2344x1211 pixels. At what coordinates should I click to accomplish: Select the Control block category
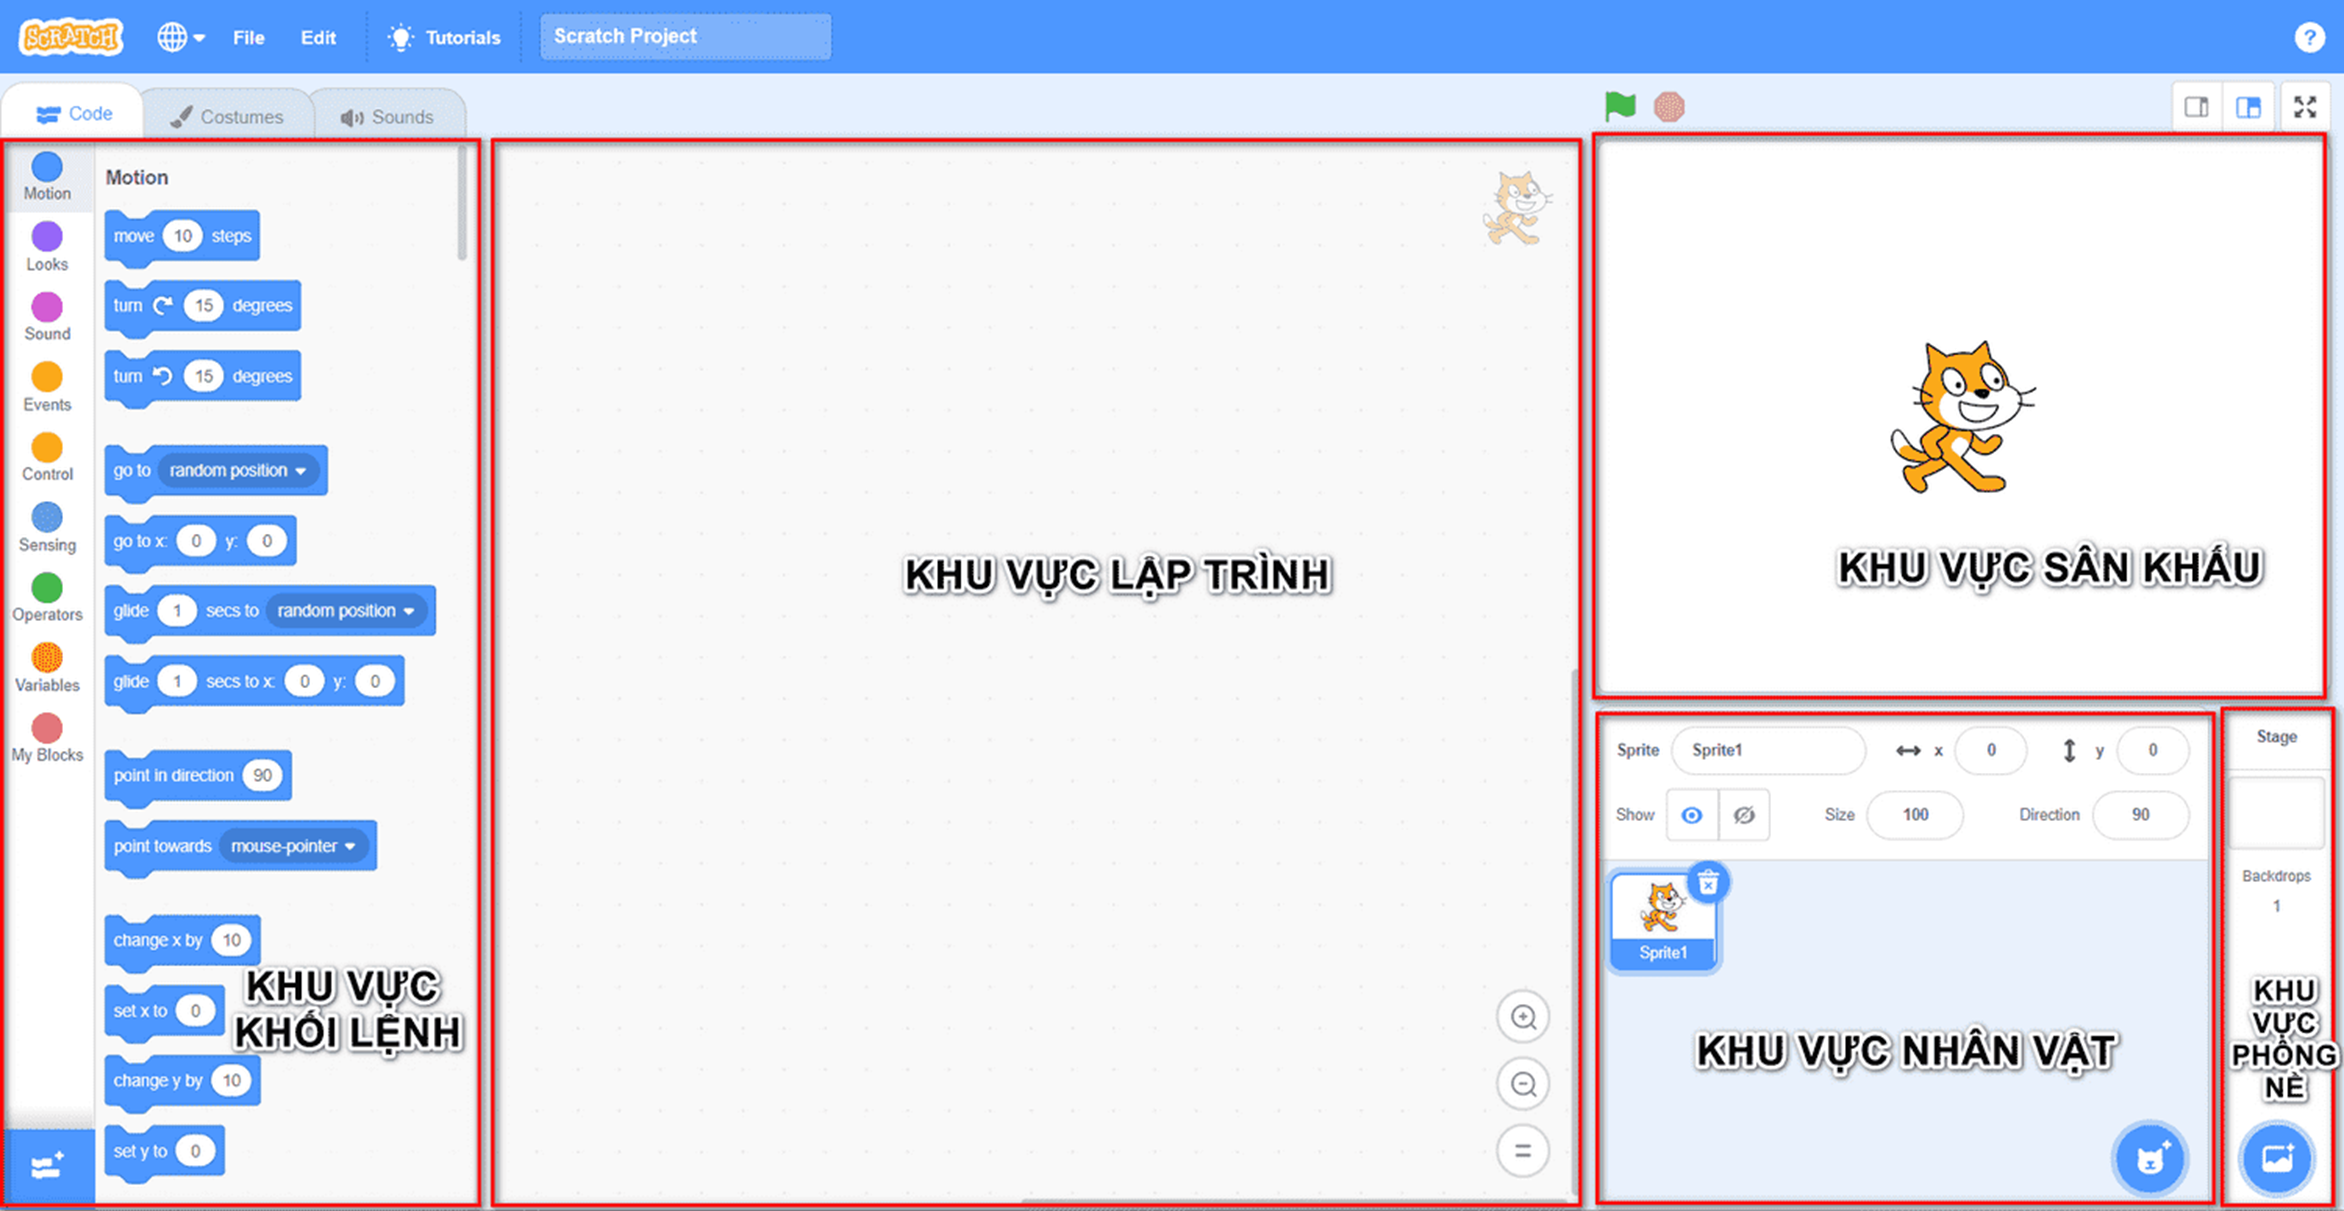pyautogui.click(x=47, y=458)
